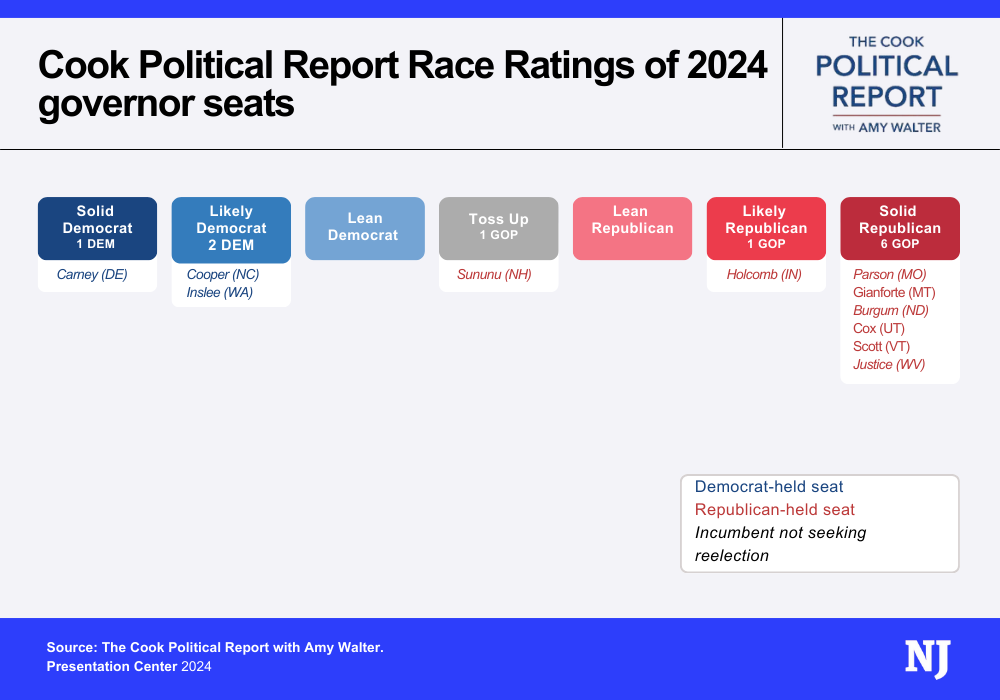Click Republican-held seat legend label
1000x700 pixels.
pos(775,510)
